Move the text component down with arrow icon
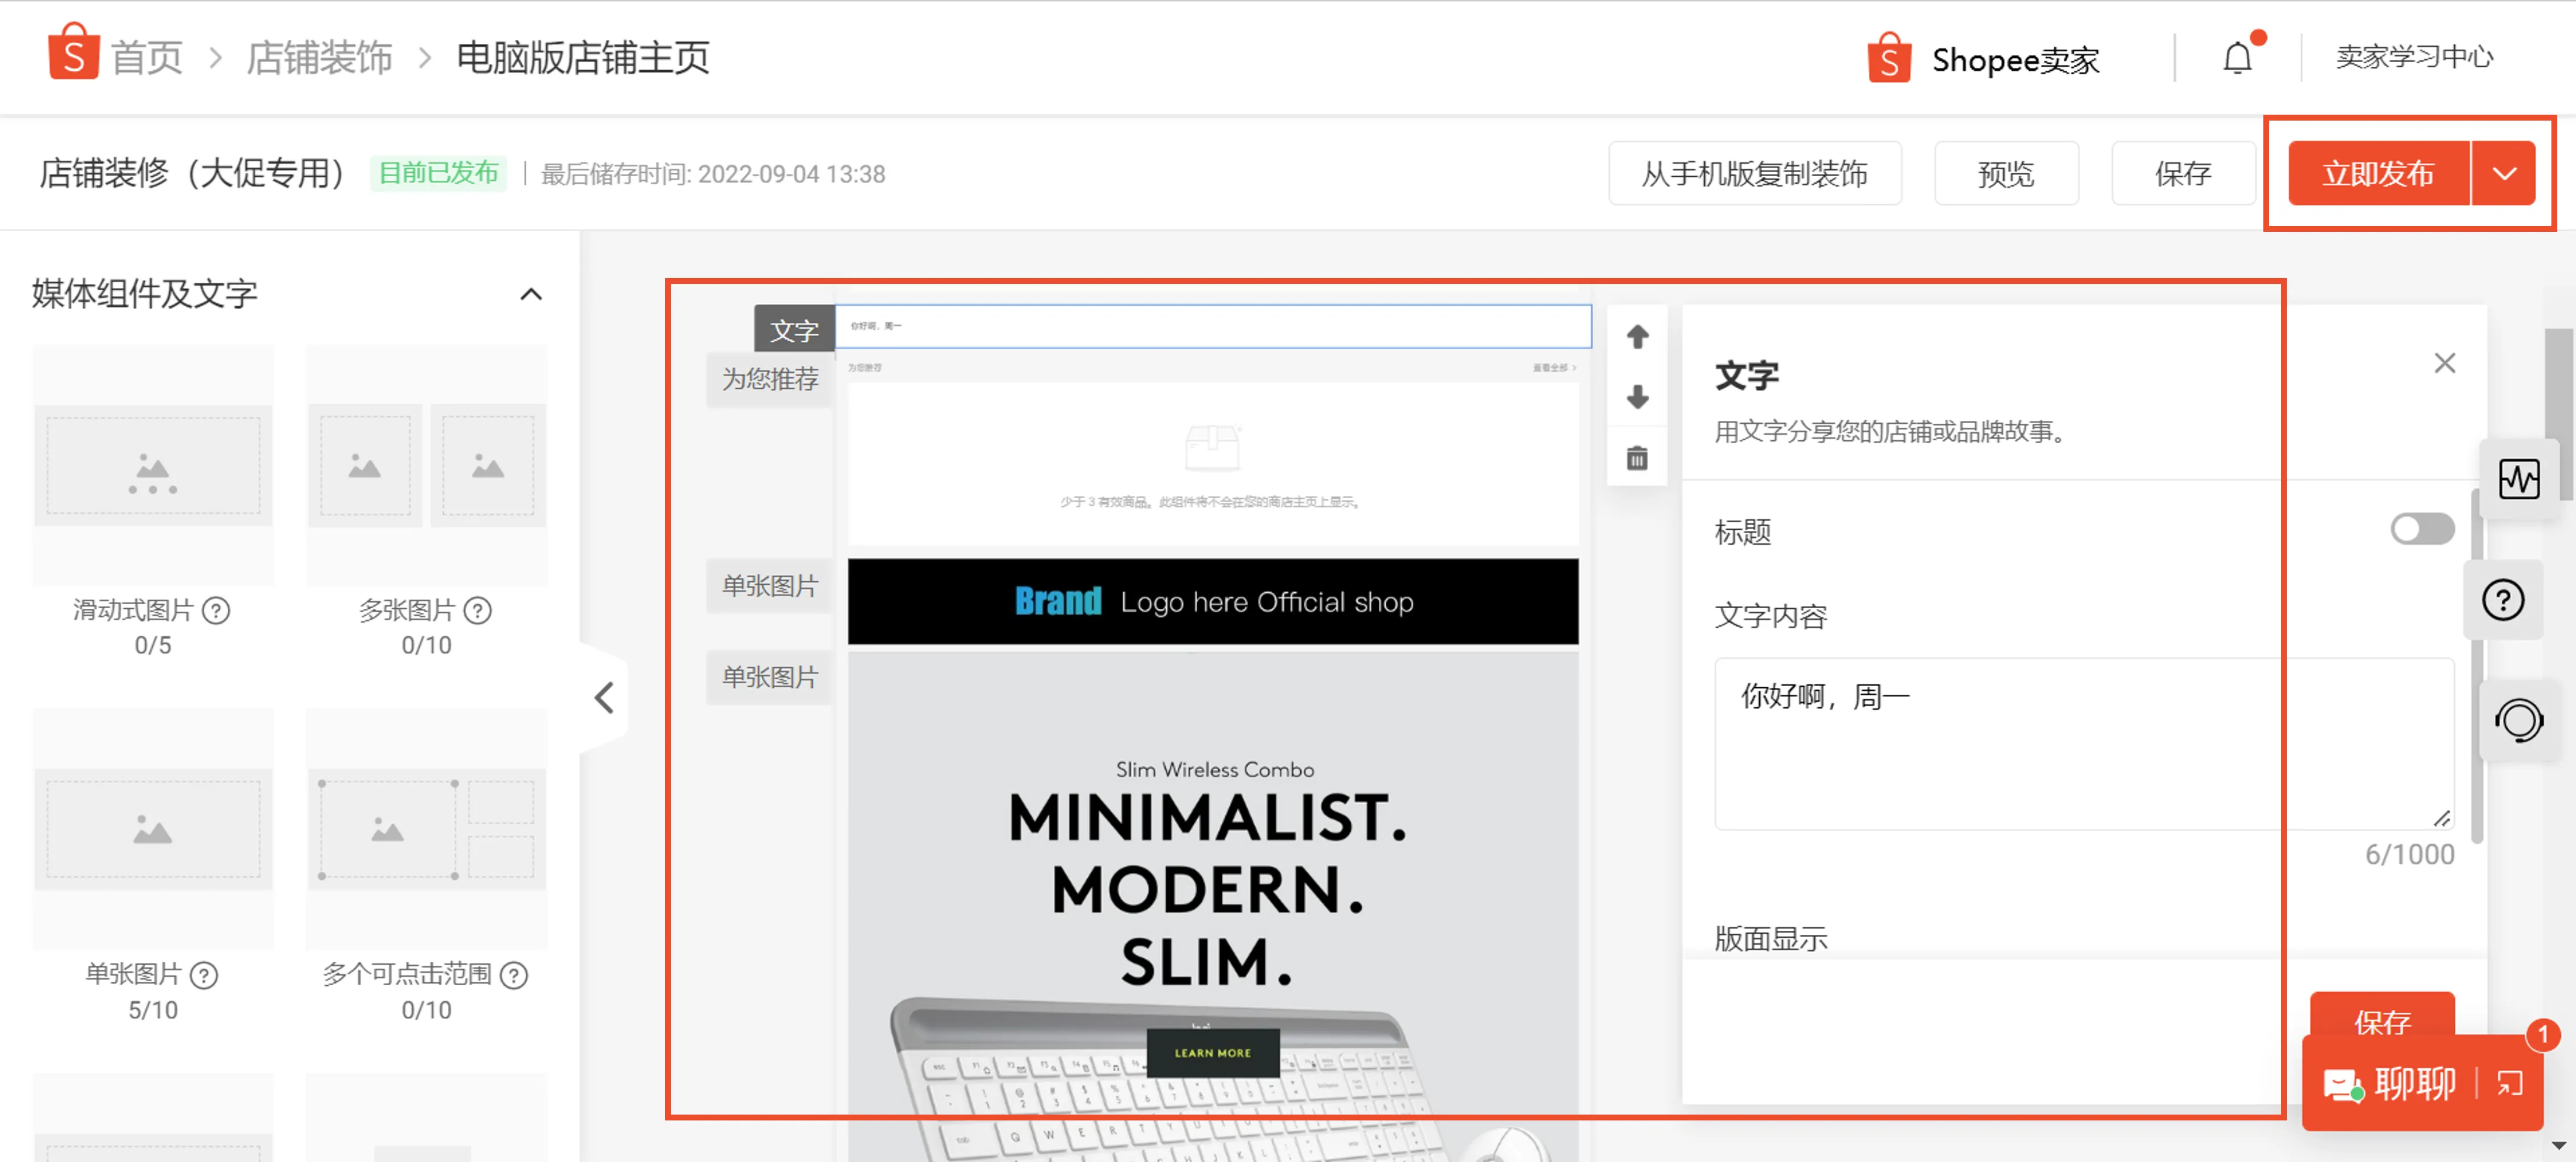 coord(1637,397)
